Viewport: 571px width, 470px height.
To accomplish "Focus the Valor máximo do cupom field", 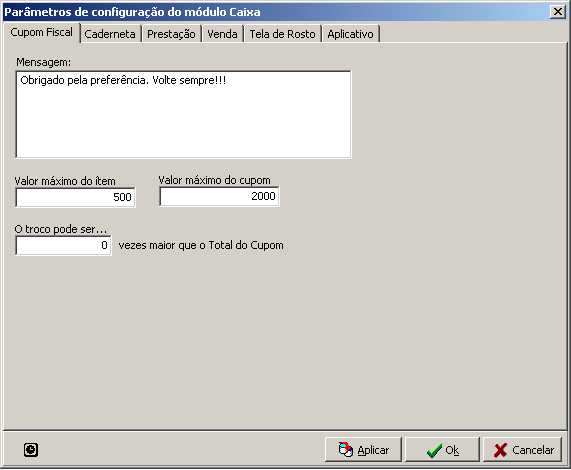I will (x=219, y=197).
